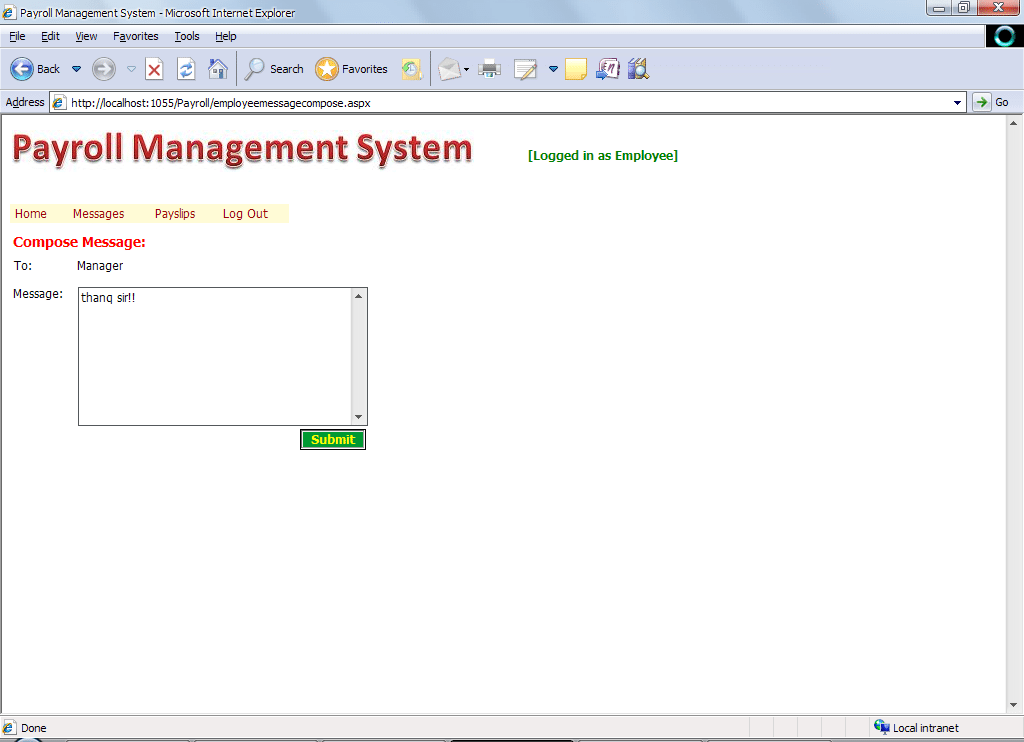The height and width of the screenshot is (742, 1024).
Task: Refresh the page with the Refresh icon
Action: coord(186,69)
